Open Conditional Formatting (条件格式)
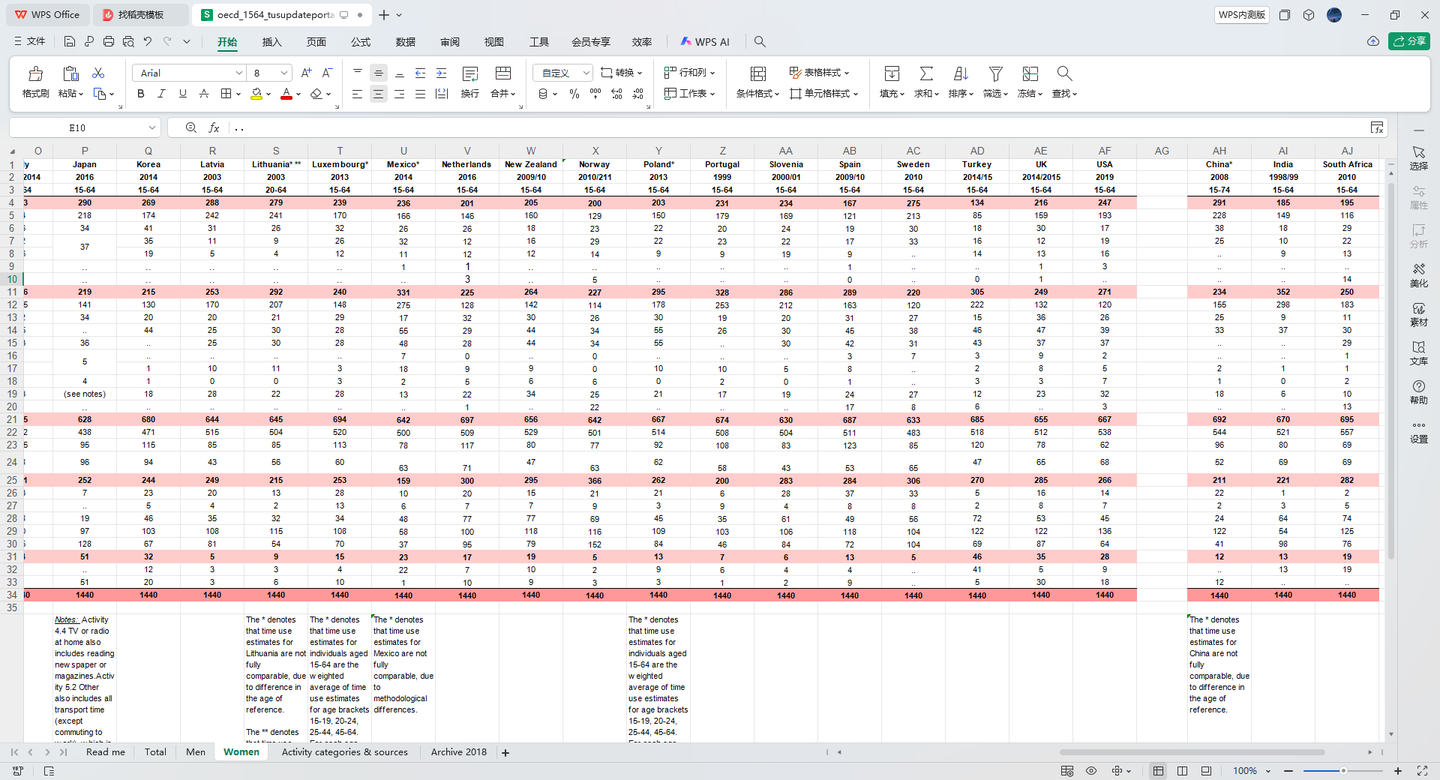 tap(758, 83)
